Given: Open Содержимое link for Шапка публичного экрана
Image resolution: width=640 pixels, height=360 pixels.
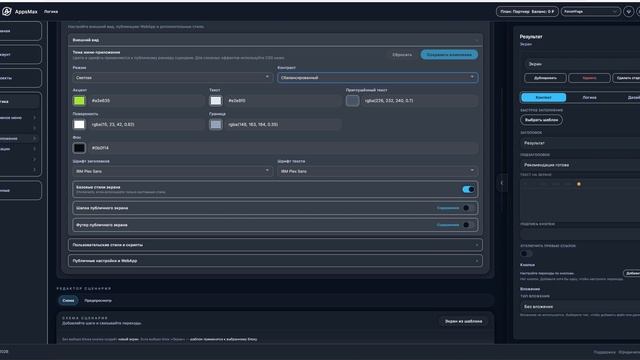Looking at the screenshot, I should [448, 208].
